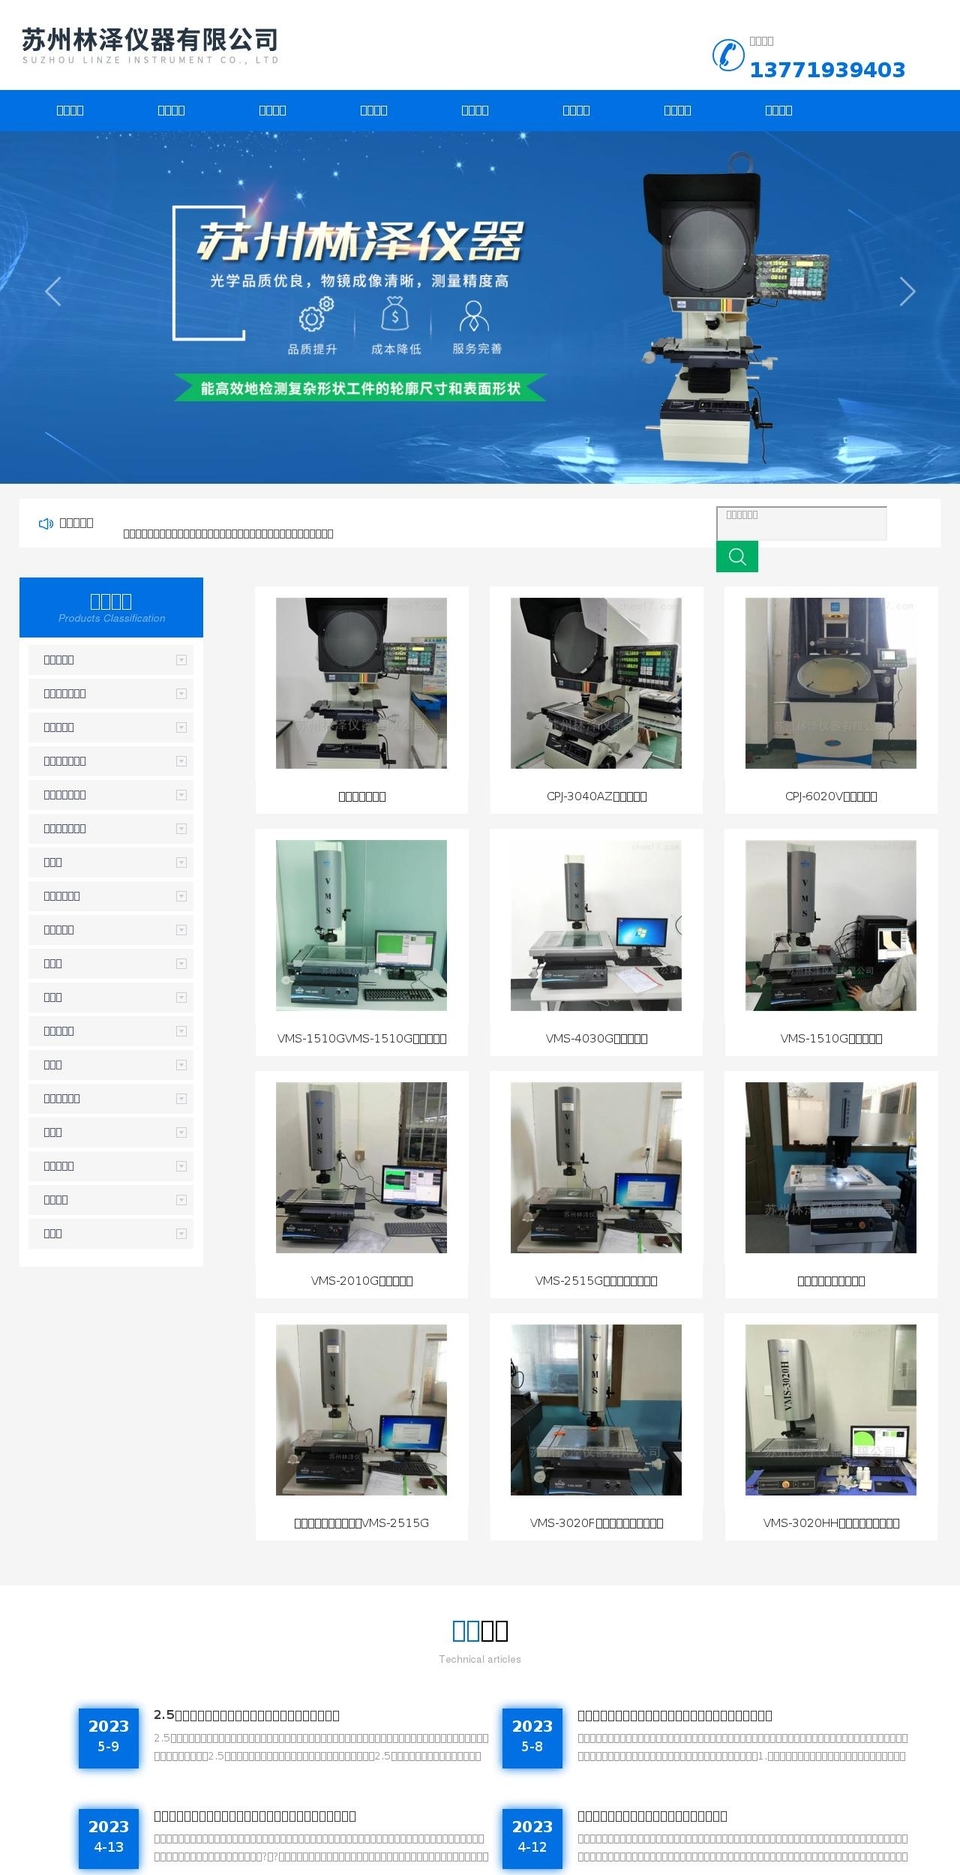This screenshot has height=1875, width=960.
Task: Click the phone number 13771939403
Action: 827,70
